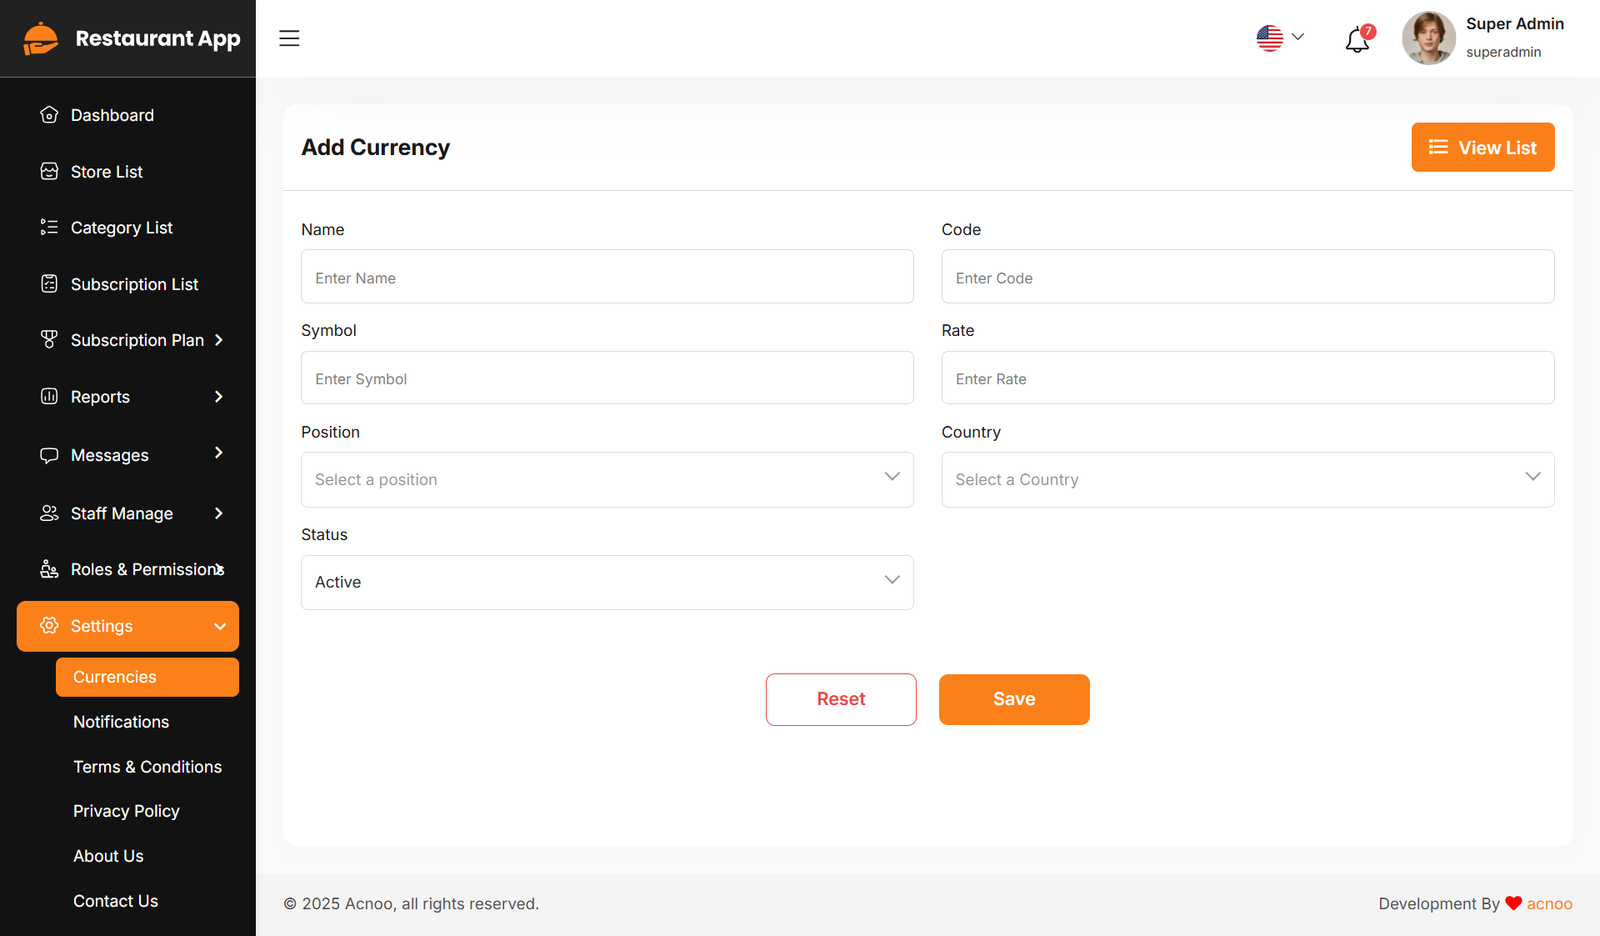Click the Reset button
The width and height of the screenshot is (1600, 936).
841,699
